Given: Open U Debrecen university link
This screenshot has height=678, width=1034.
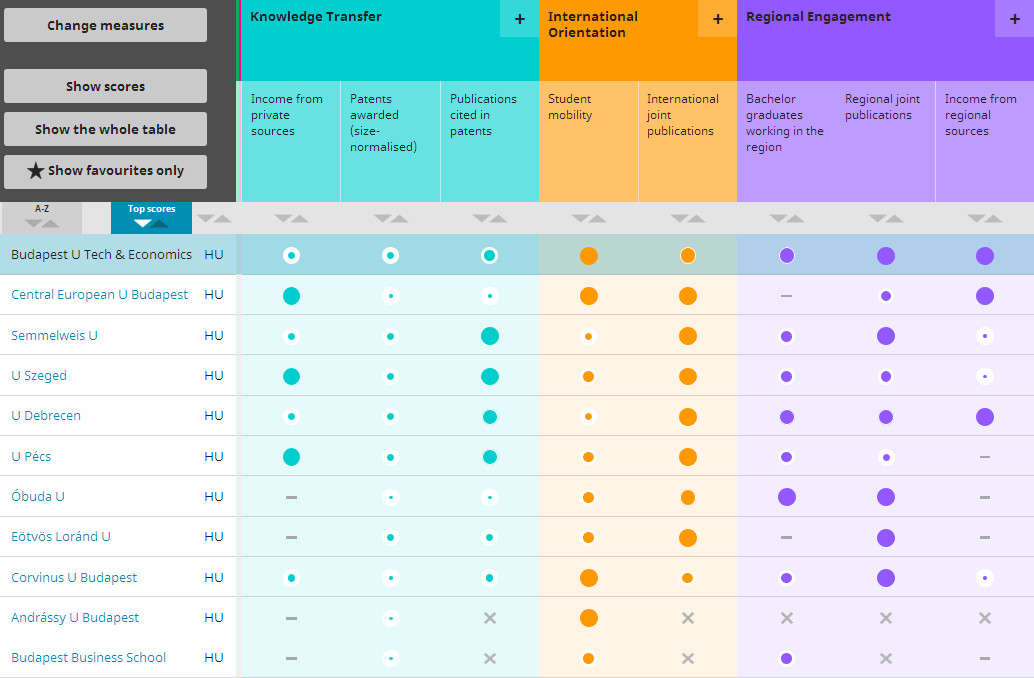Looking at the screenshot, I should (x=46, y=416).
